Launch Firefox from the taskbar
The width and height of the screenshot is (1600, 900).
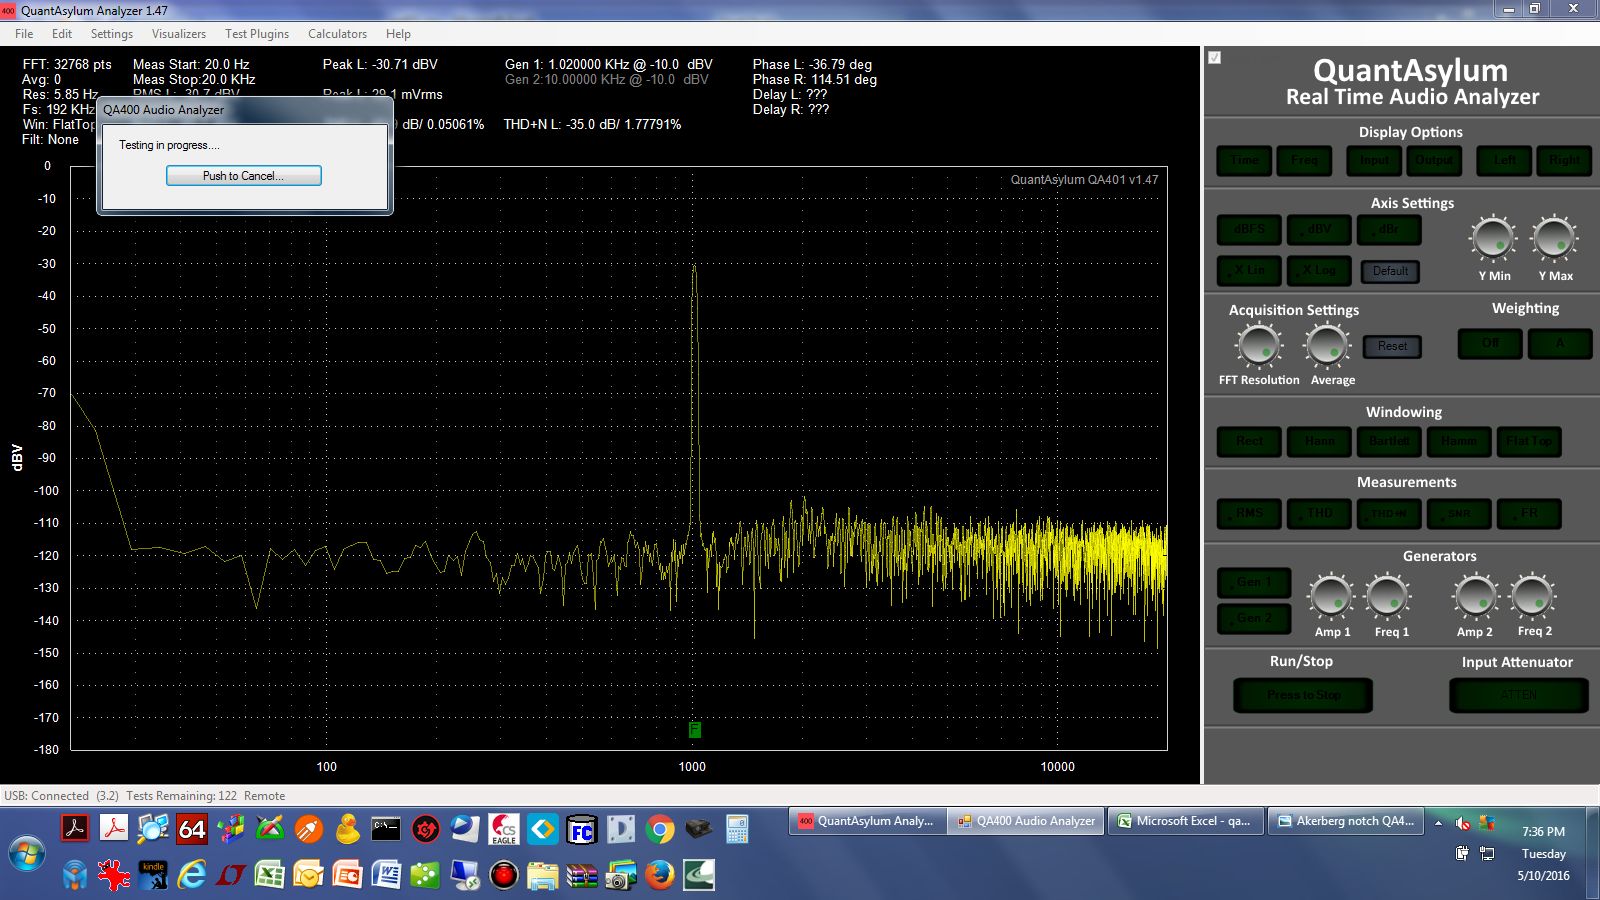tap(659, 876)
